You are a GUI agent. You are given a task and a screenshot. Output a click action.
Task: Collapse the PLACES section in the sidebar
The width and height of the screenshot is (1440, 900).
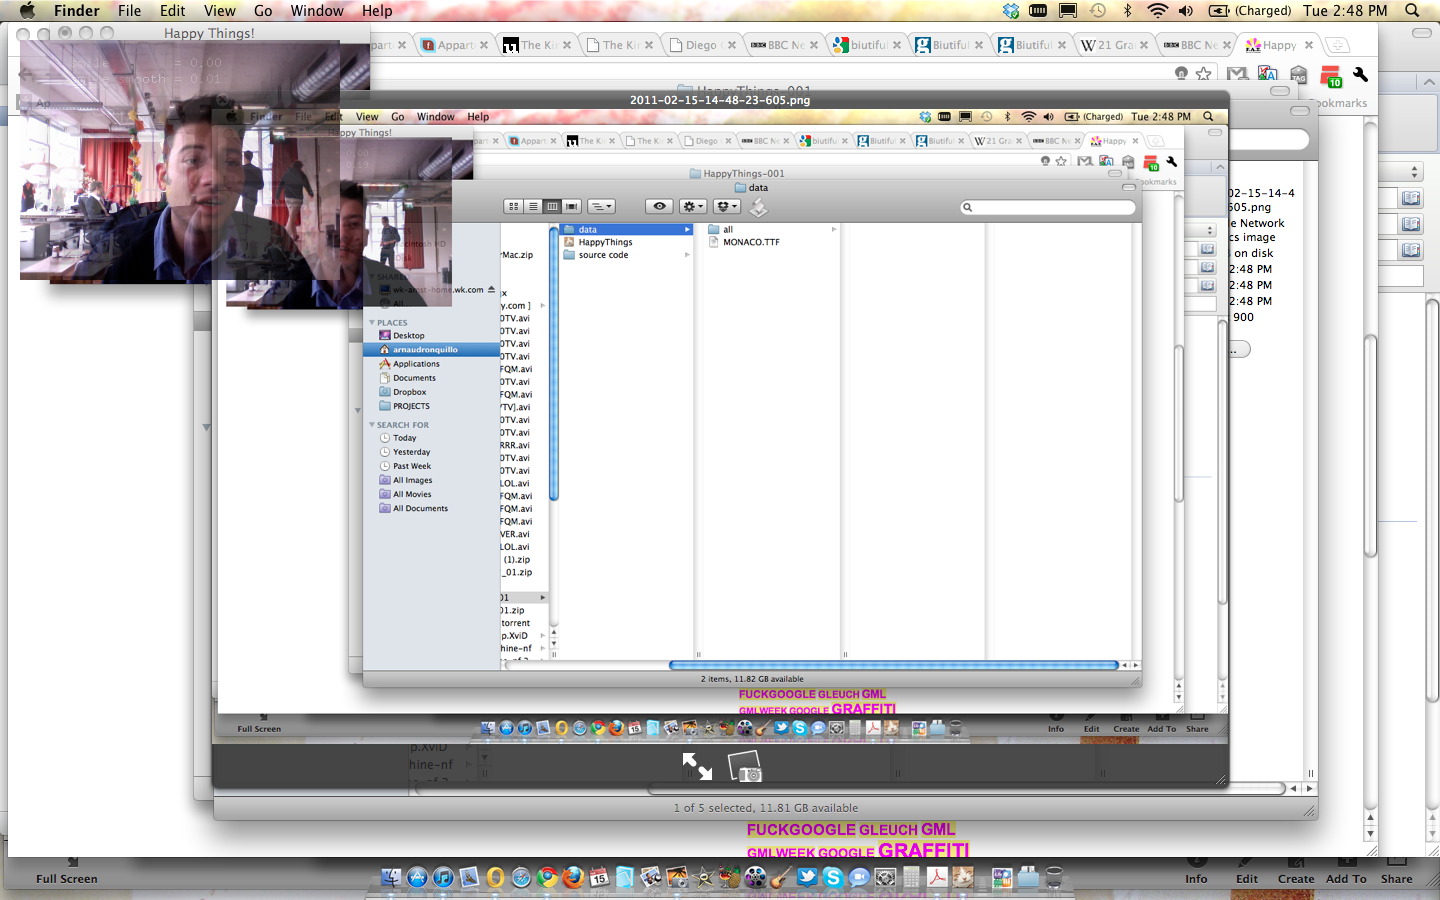coord(372,323)
